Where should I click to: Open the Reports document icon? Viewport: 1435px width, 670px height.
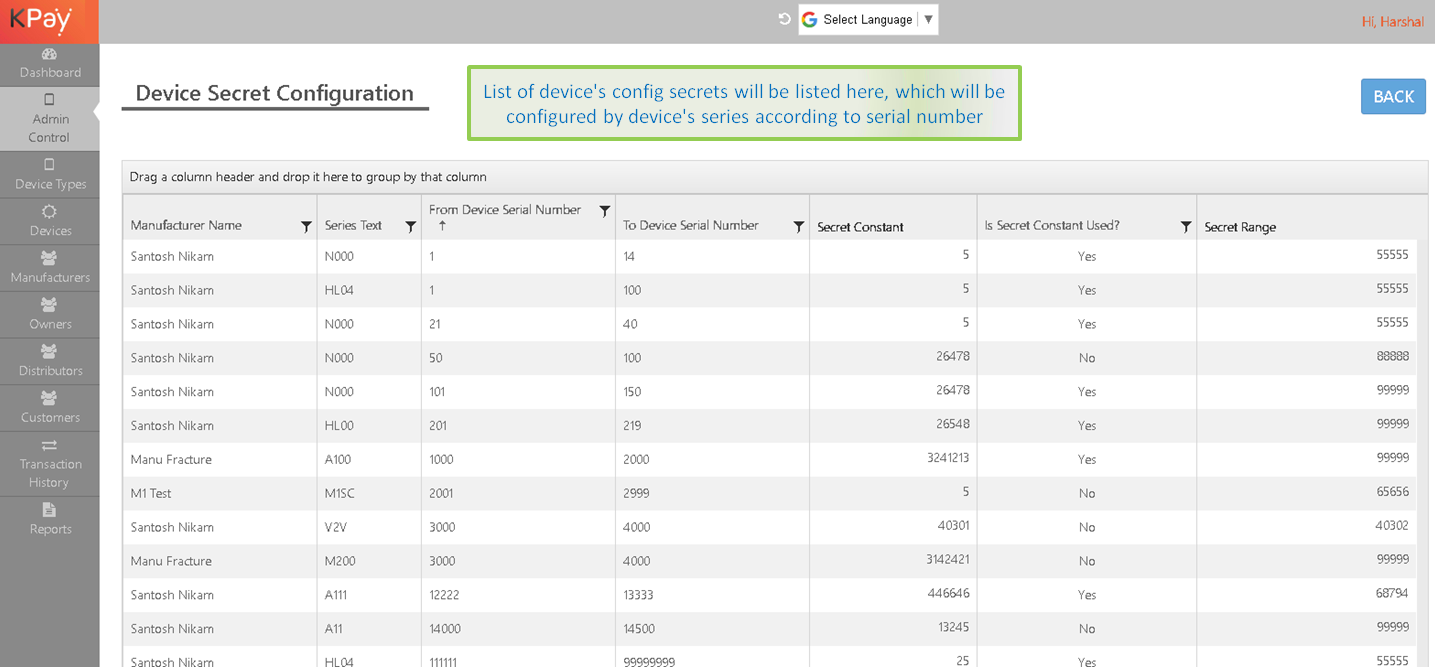click(49, 510)
